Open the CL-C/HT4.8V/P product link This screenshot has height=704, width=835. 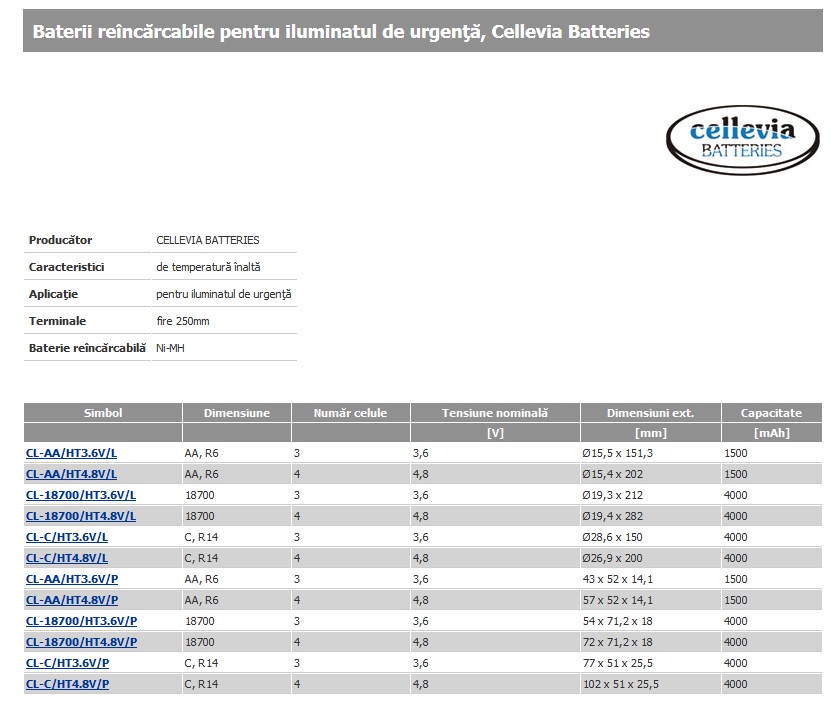(x=67, y=684)
